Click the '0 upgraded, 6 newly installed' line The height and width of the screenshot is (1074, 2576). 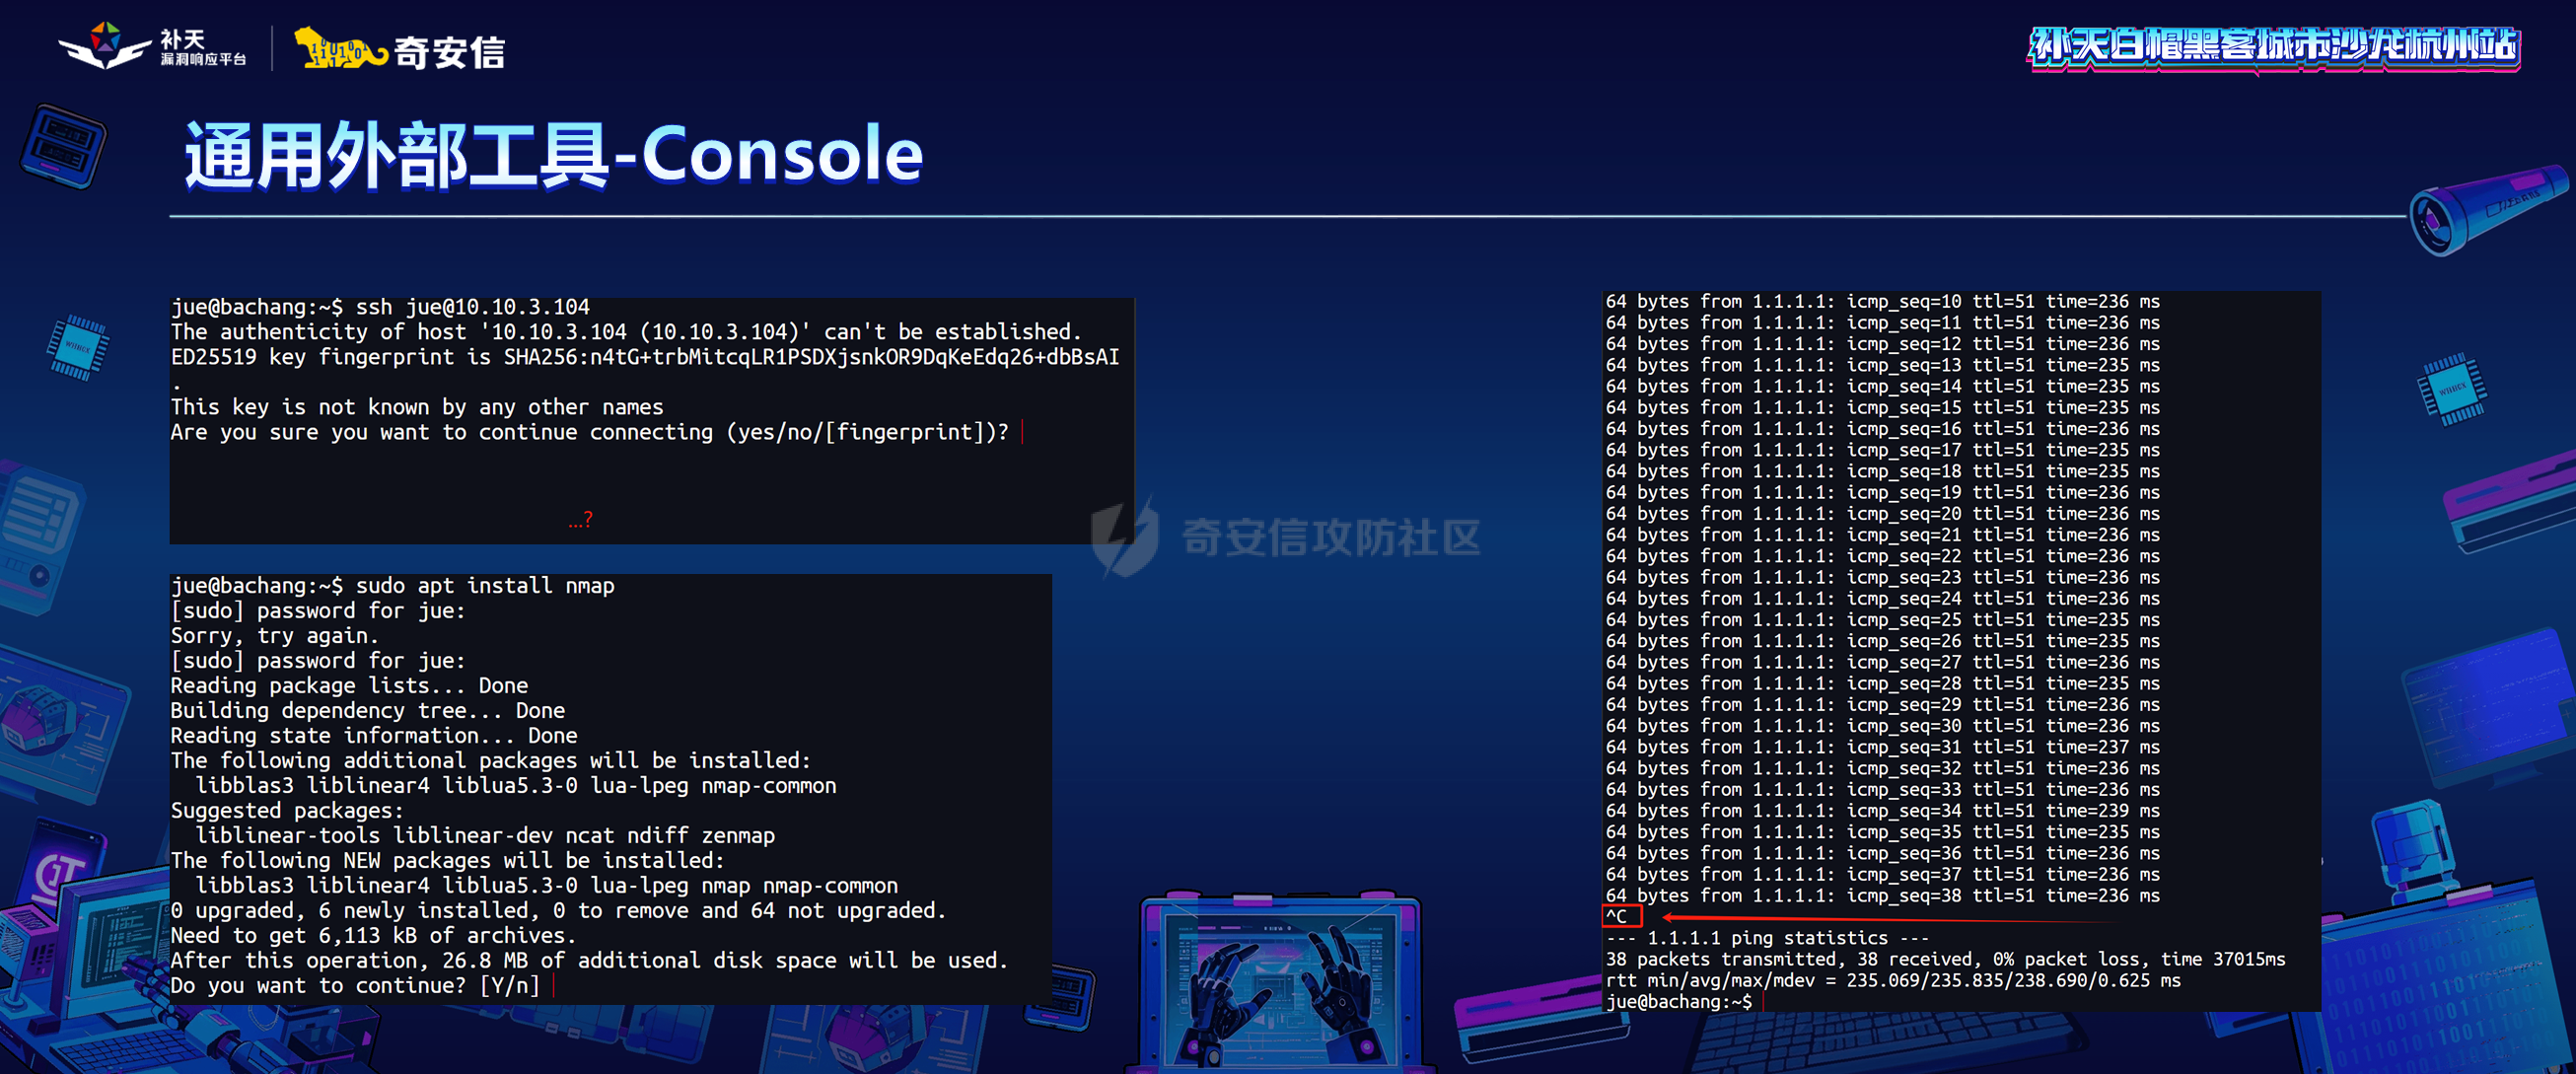[558, 911]
